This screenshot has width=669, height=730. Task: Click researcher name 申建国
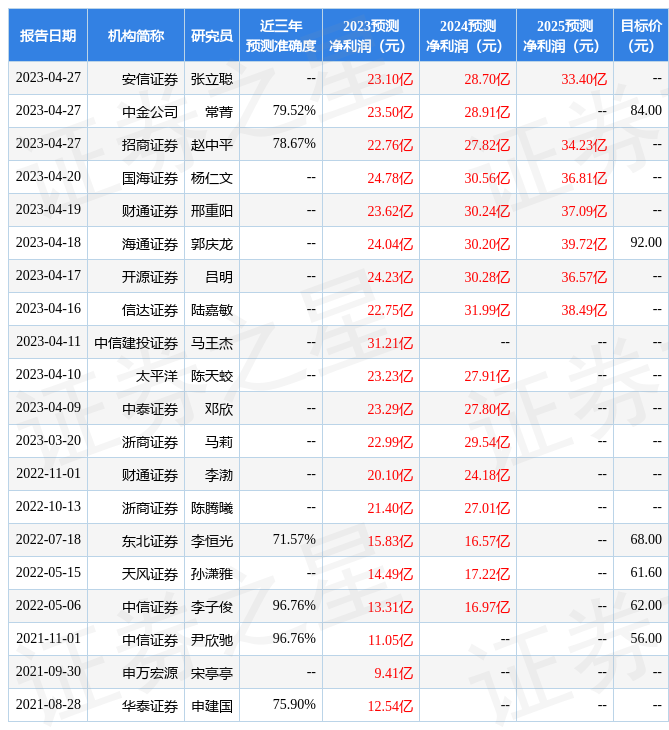pyautogui.click(x=212, y=706)
